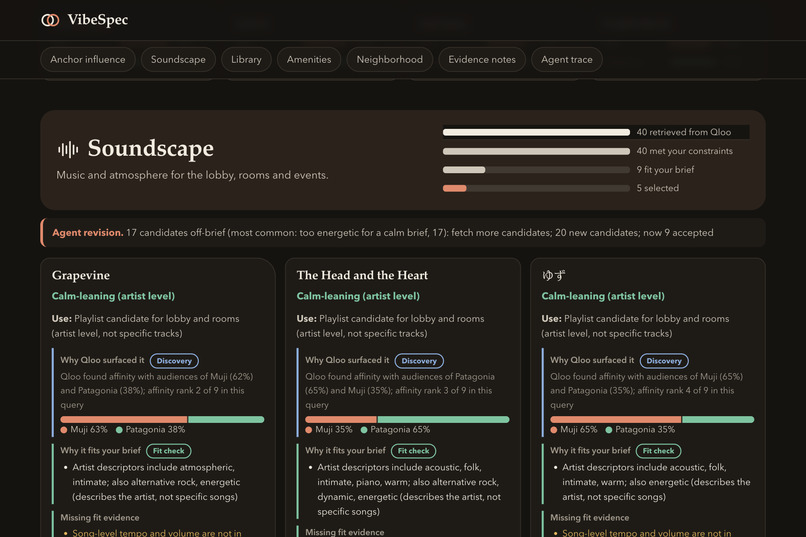Click Grapevine's Muji/Patagonia affinity bar
This screenshot has width=806, height=537.
(x=162, y=419)
